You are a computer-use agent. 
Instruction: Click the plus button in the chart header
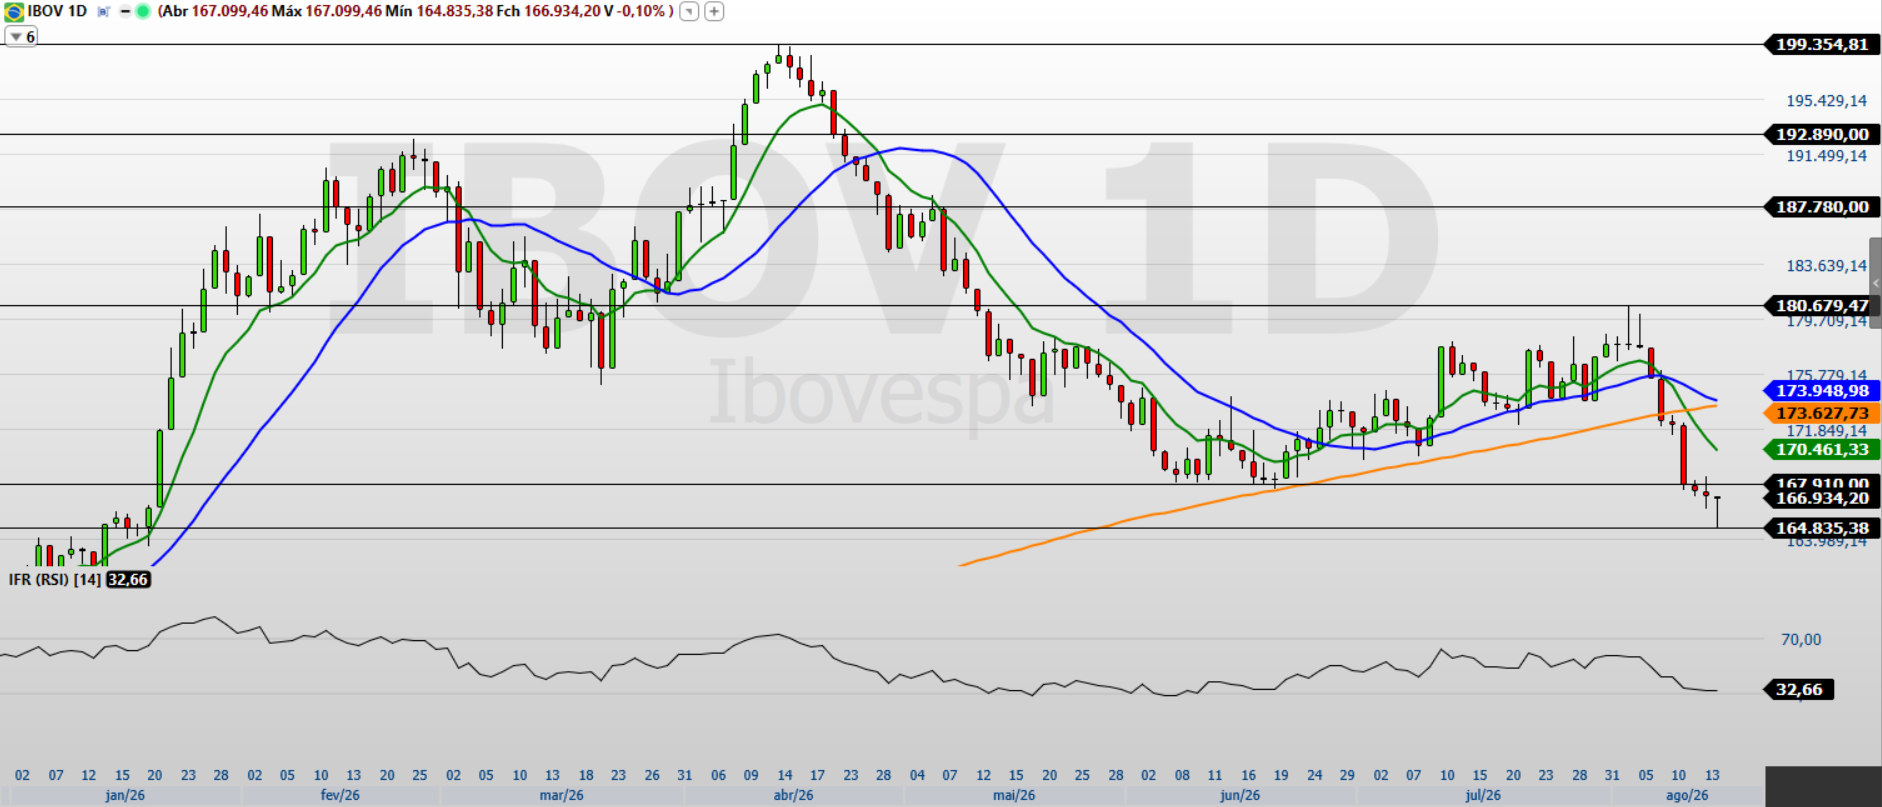[714, 12]
